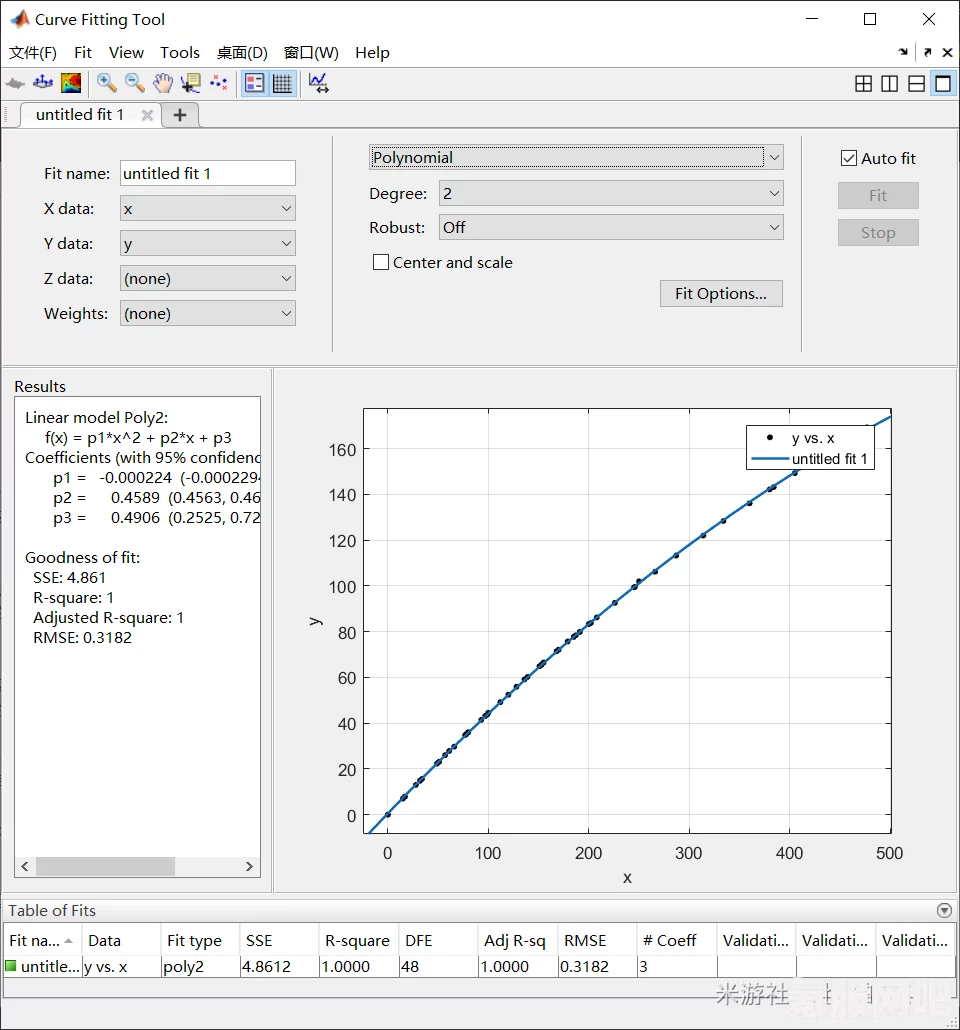Select the top/bottom tile layout icon
The width and height of the screenshot is (960, 1030).
[917, 83]
